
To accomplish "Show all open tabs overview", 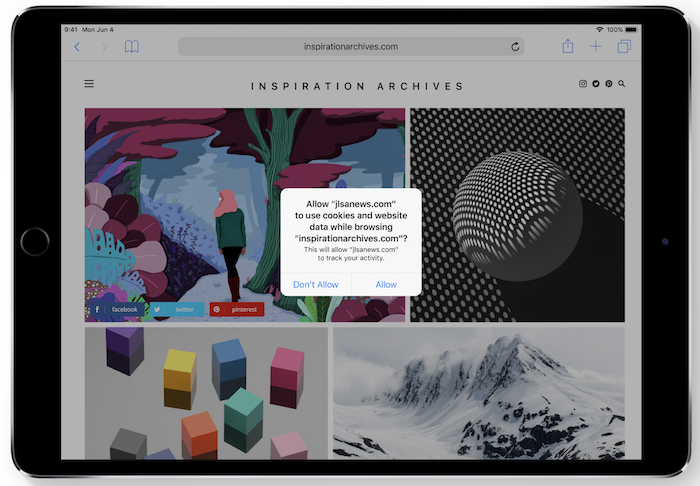I will (x=624, y=47).
